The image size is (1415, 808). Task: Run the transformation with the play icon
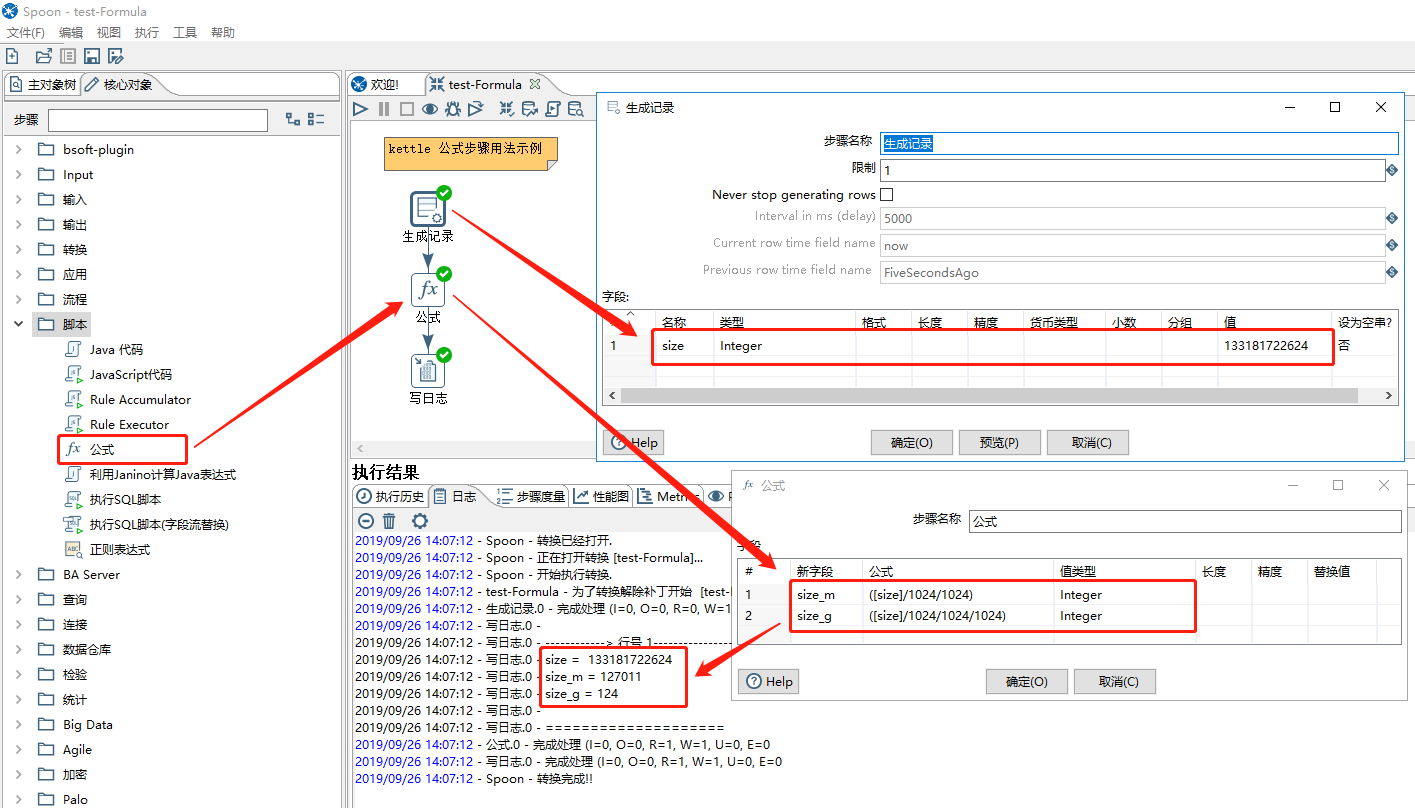[360, 110]
